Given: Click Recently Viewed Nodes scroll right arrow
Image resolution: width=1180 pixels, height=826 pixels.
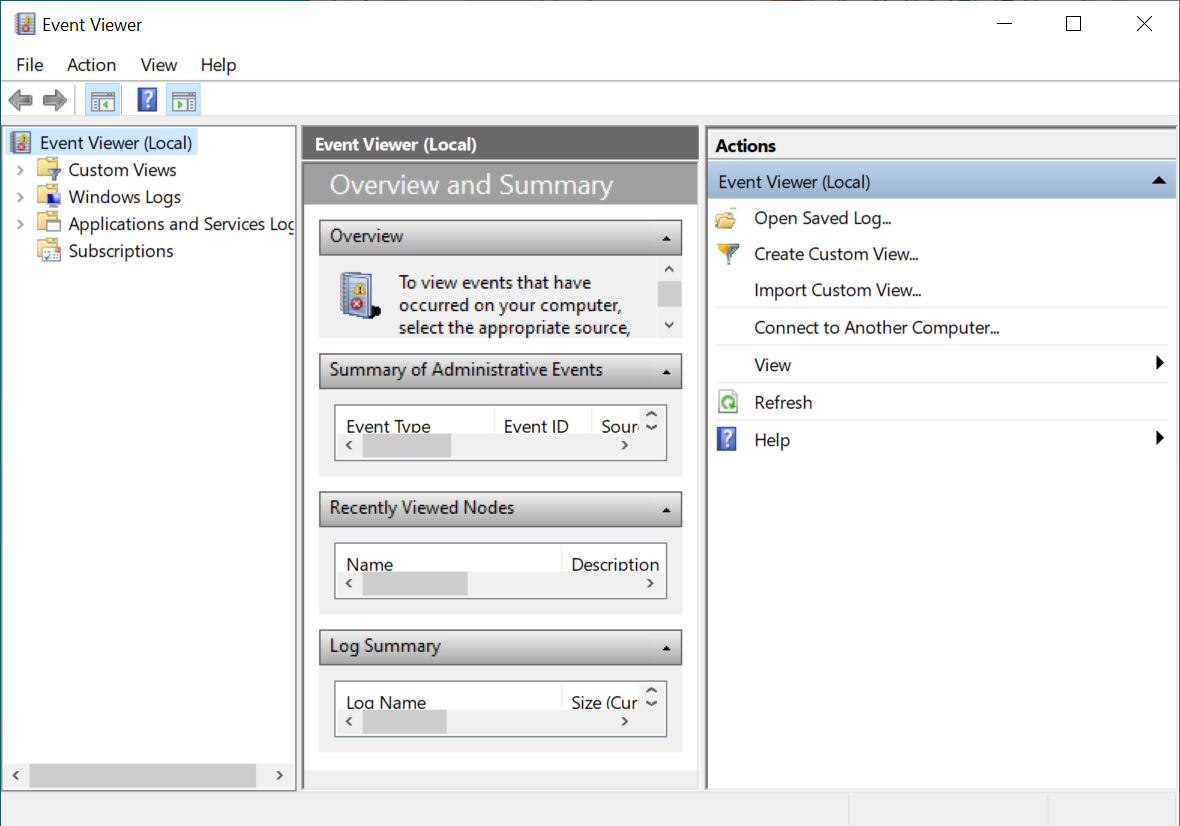Looking at the screenshot, I should 650,584.
